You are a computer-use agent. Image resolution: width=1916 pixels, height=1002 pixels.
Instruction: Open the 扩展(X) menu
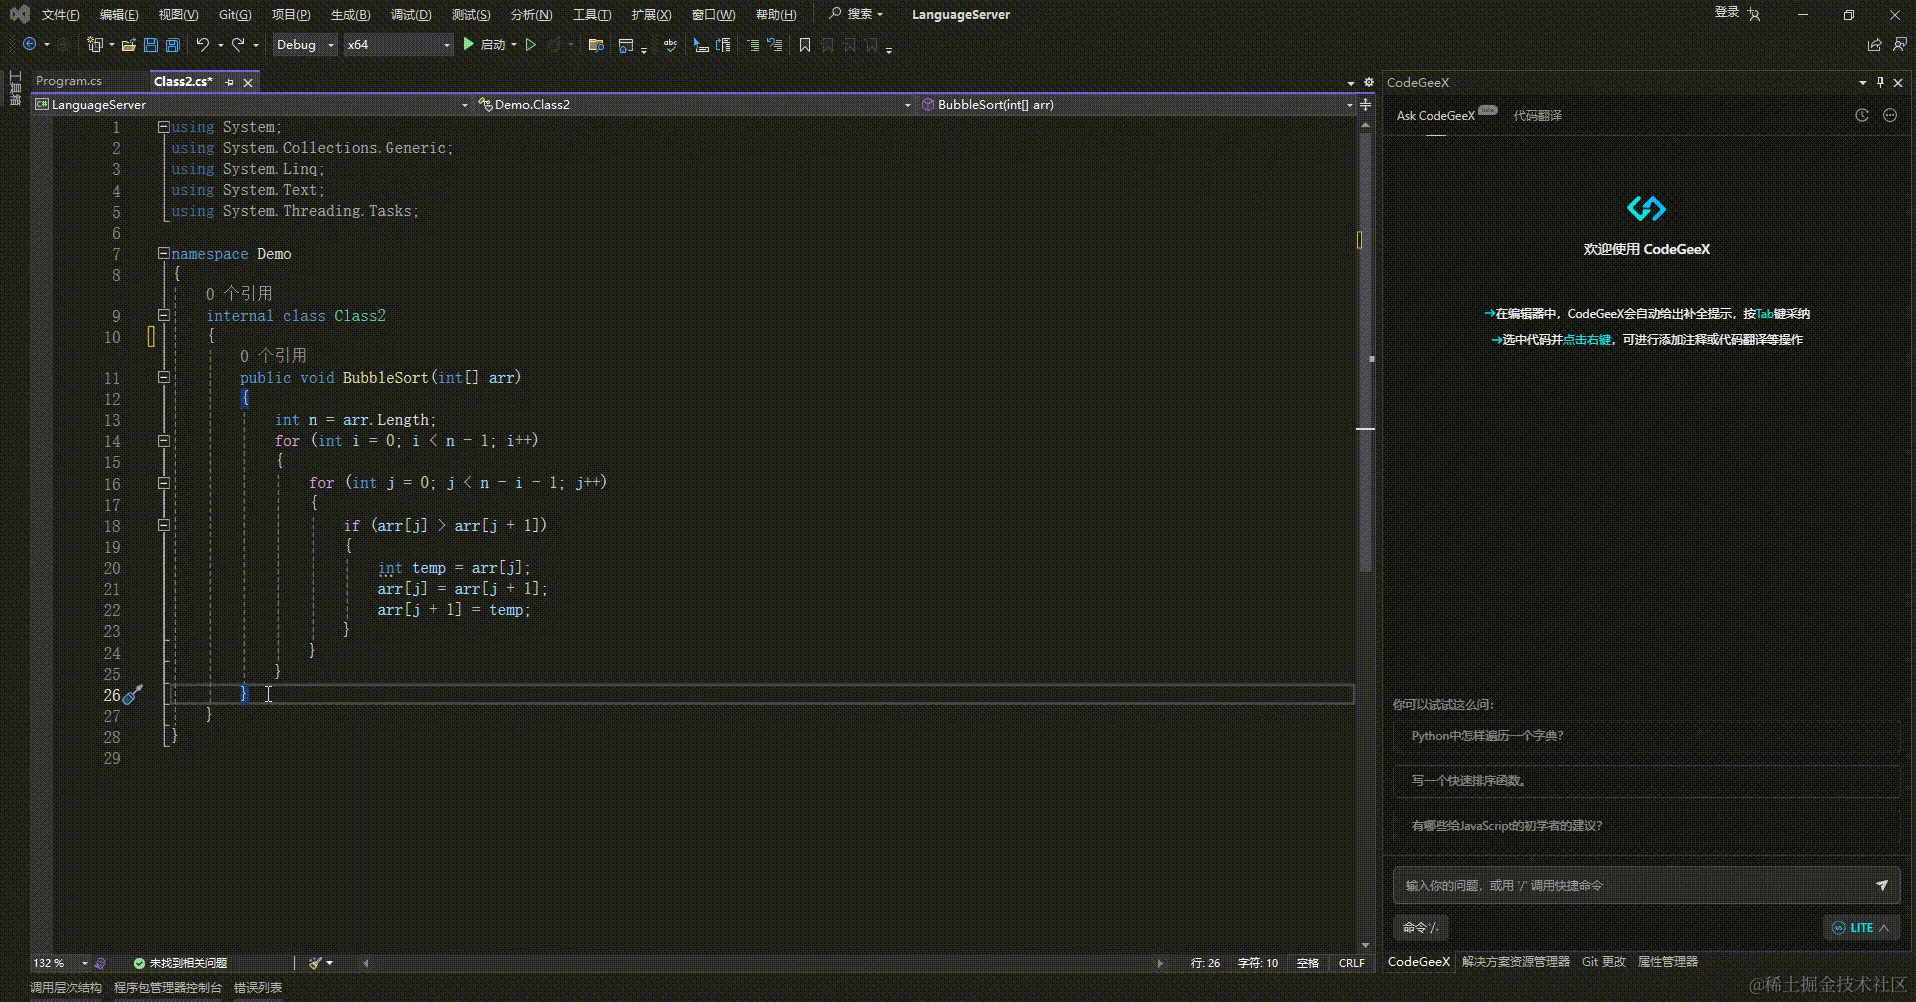click(651, 14)
